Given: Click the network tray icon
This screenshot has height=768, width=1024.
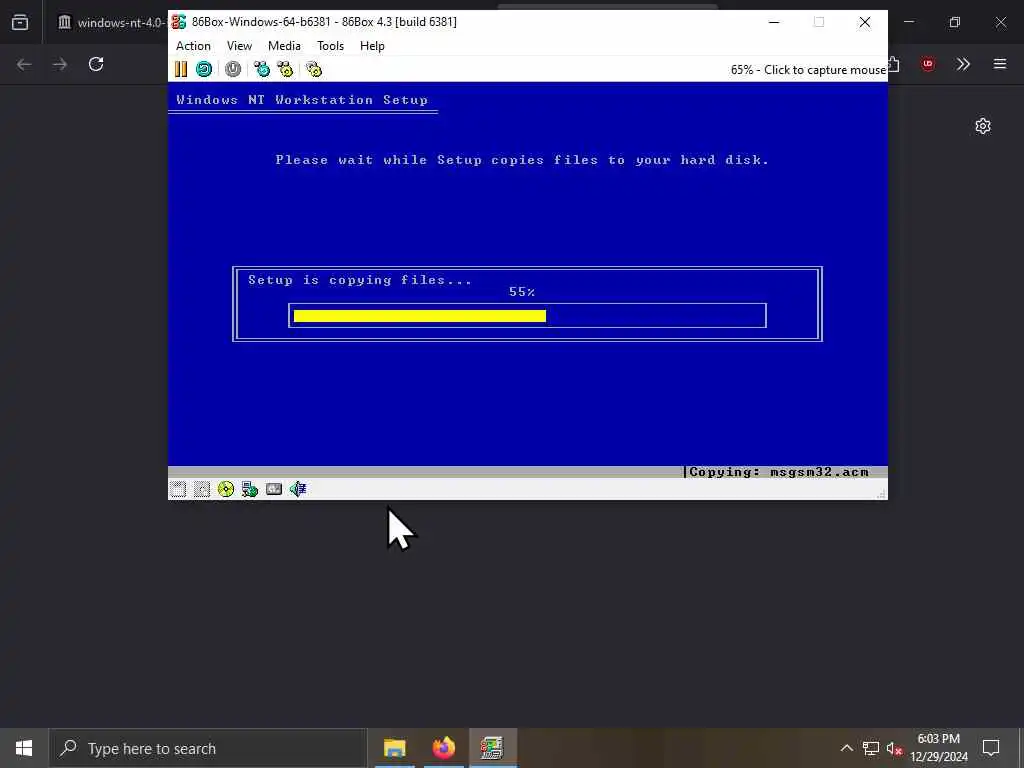Looking at the screenshot, I should [871, 748].
